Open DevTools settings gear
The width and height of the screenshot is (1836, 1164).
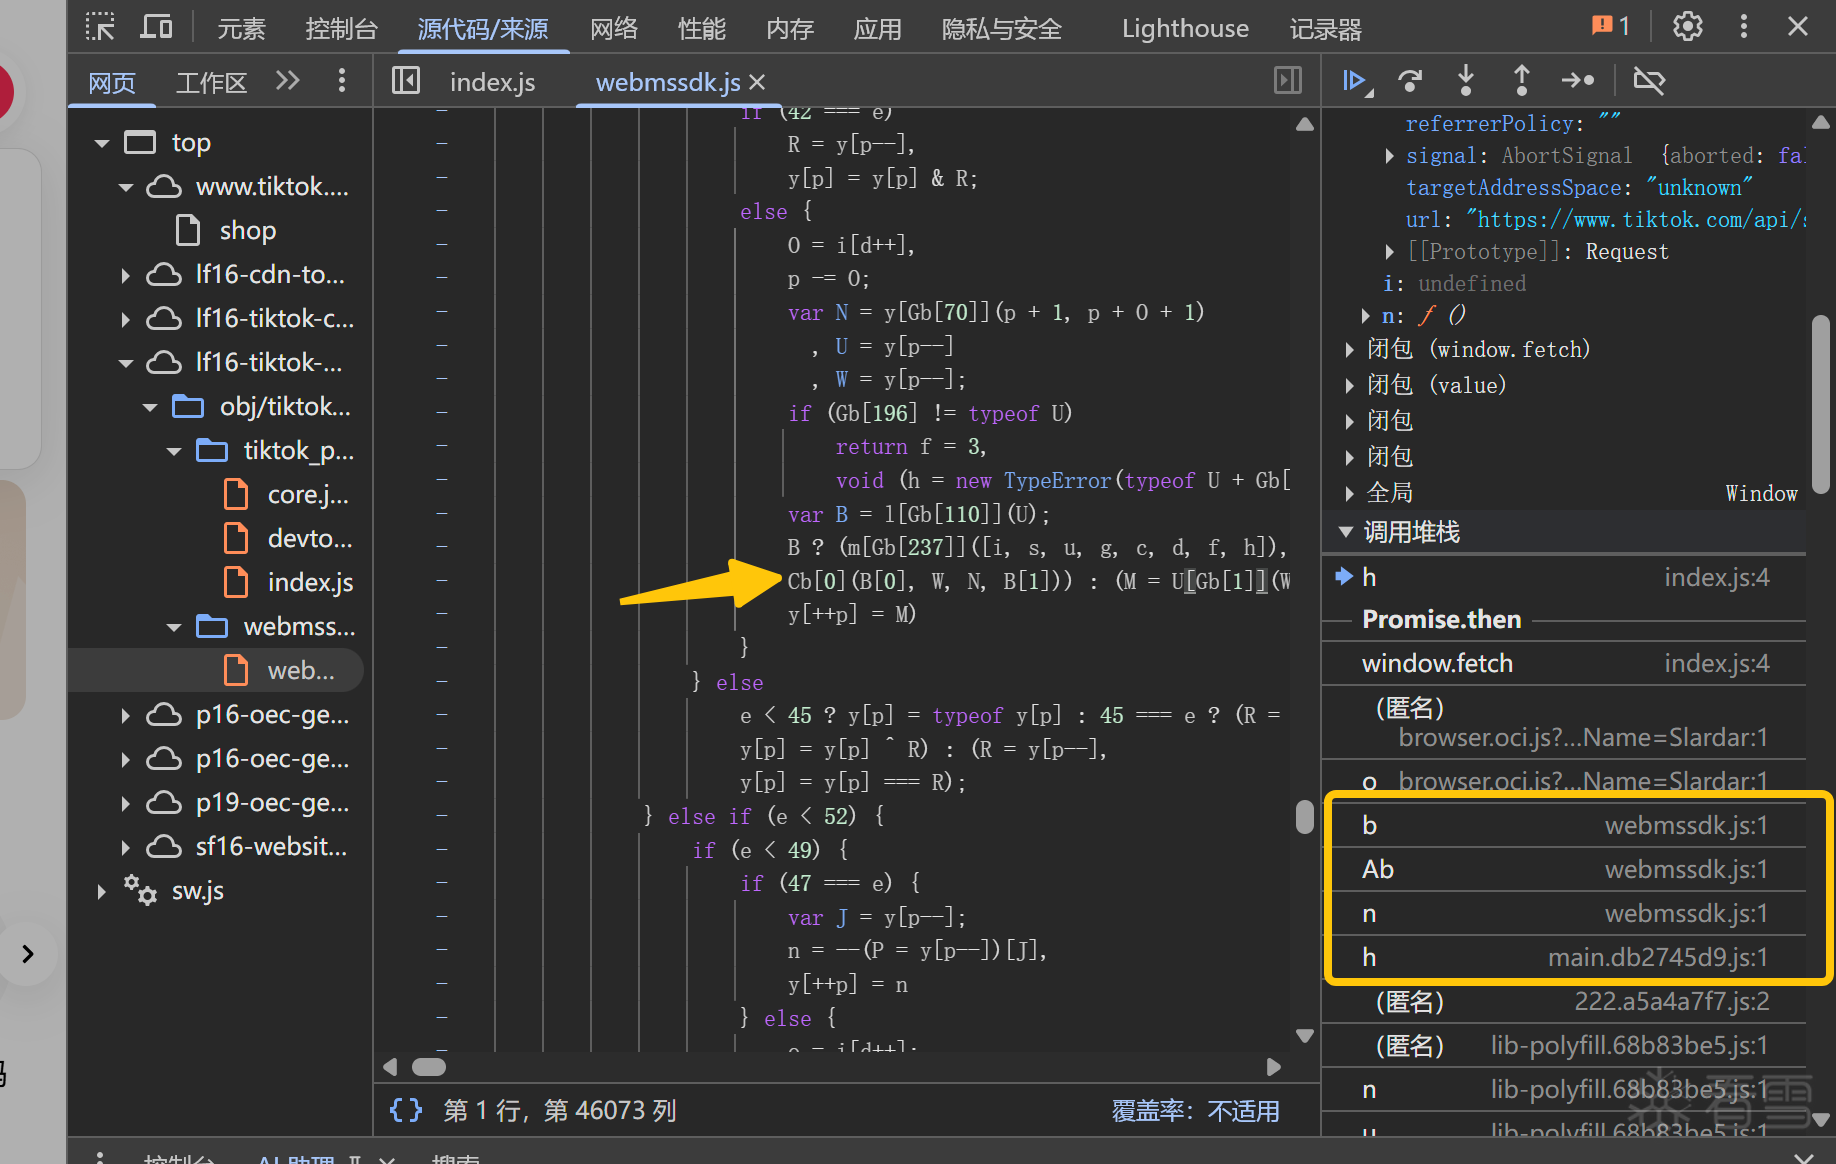click(x=1687, y=27)
